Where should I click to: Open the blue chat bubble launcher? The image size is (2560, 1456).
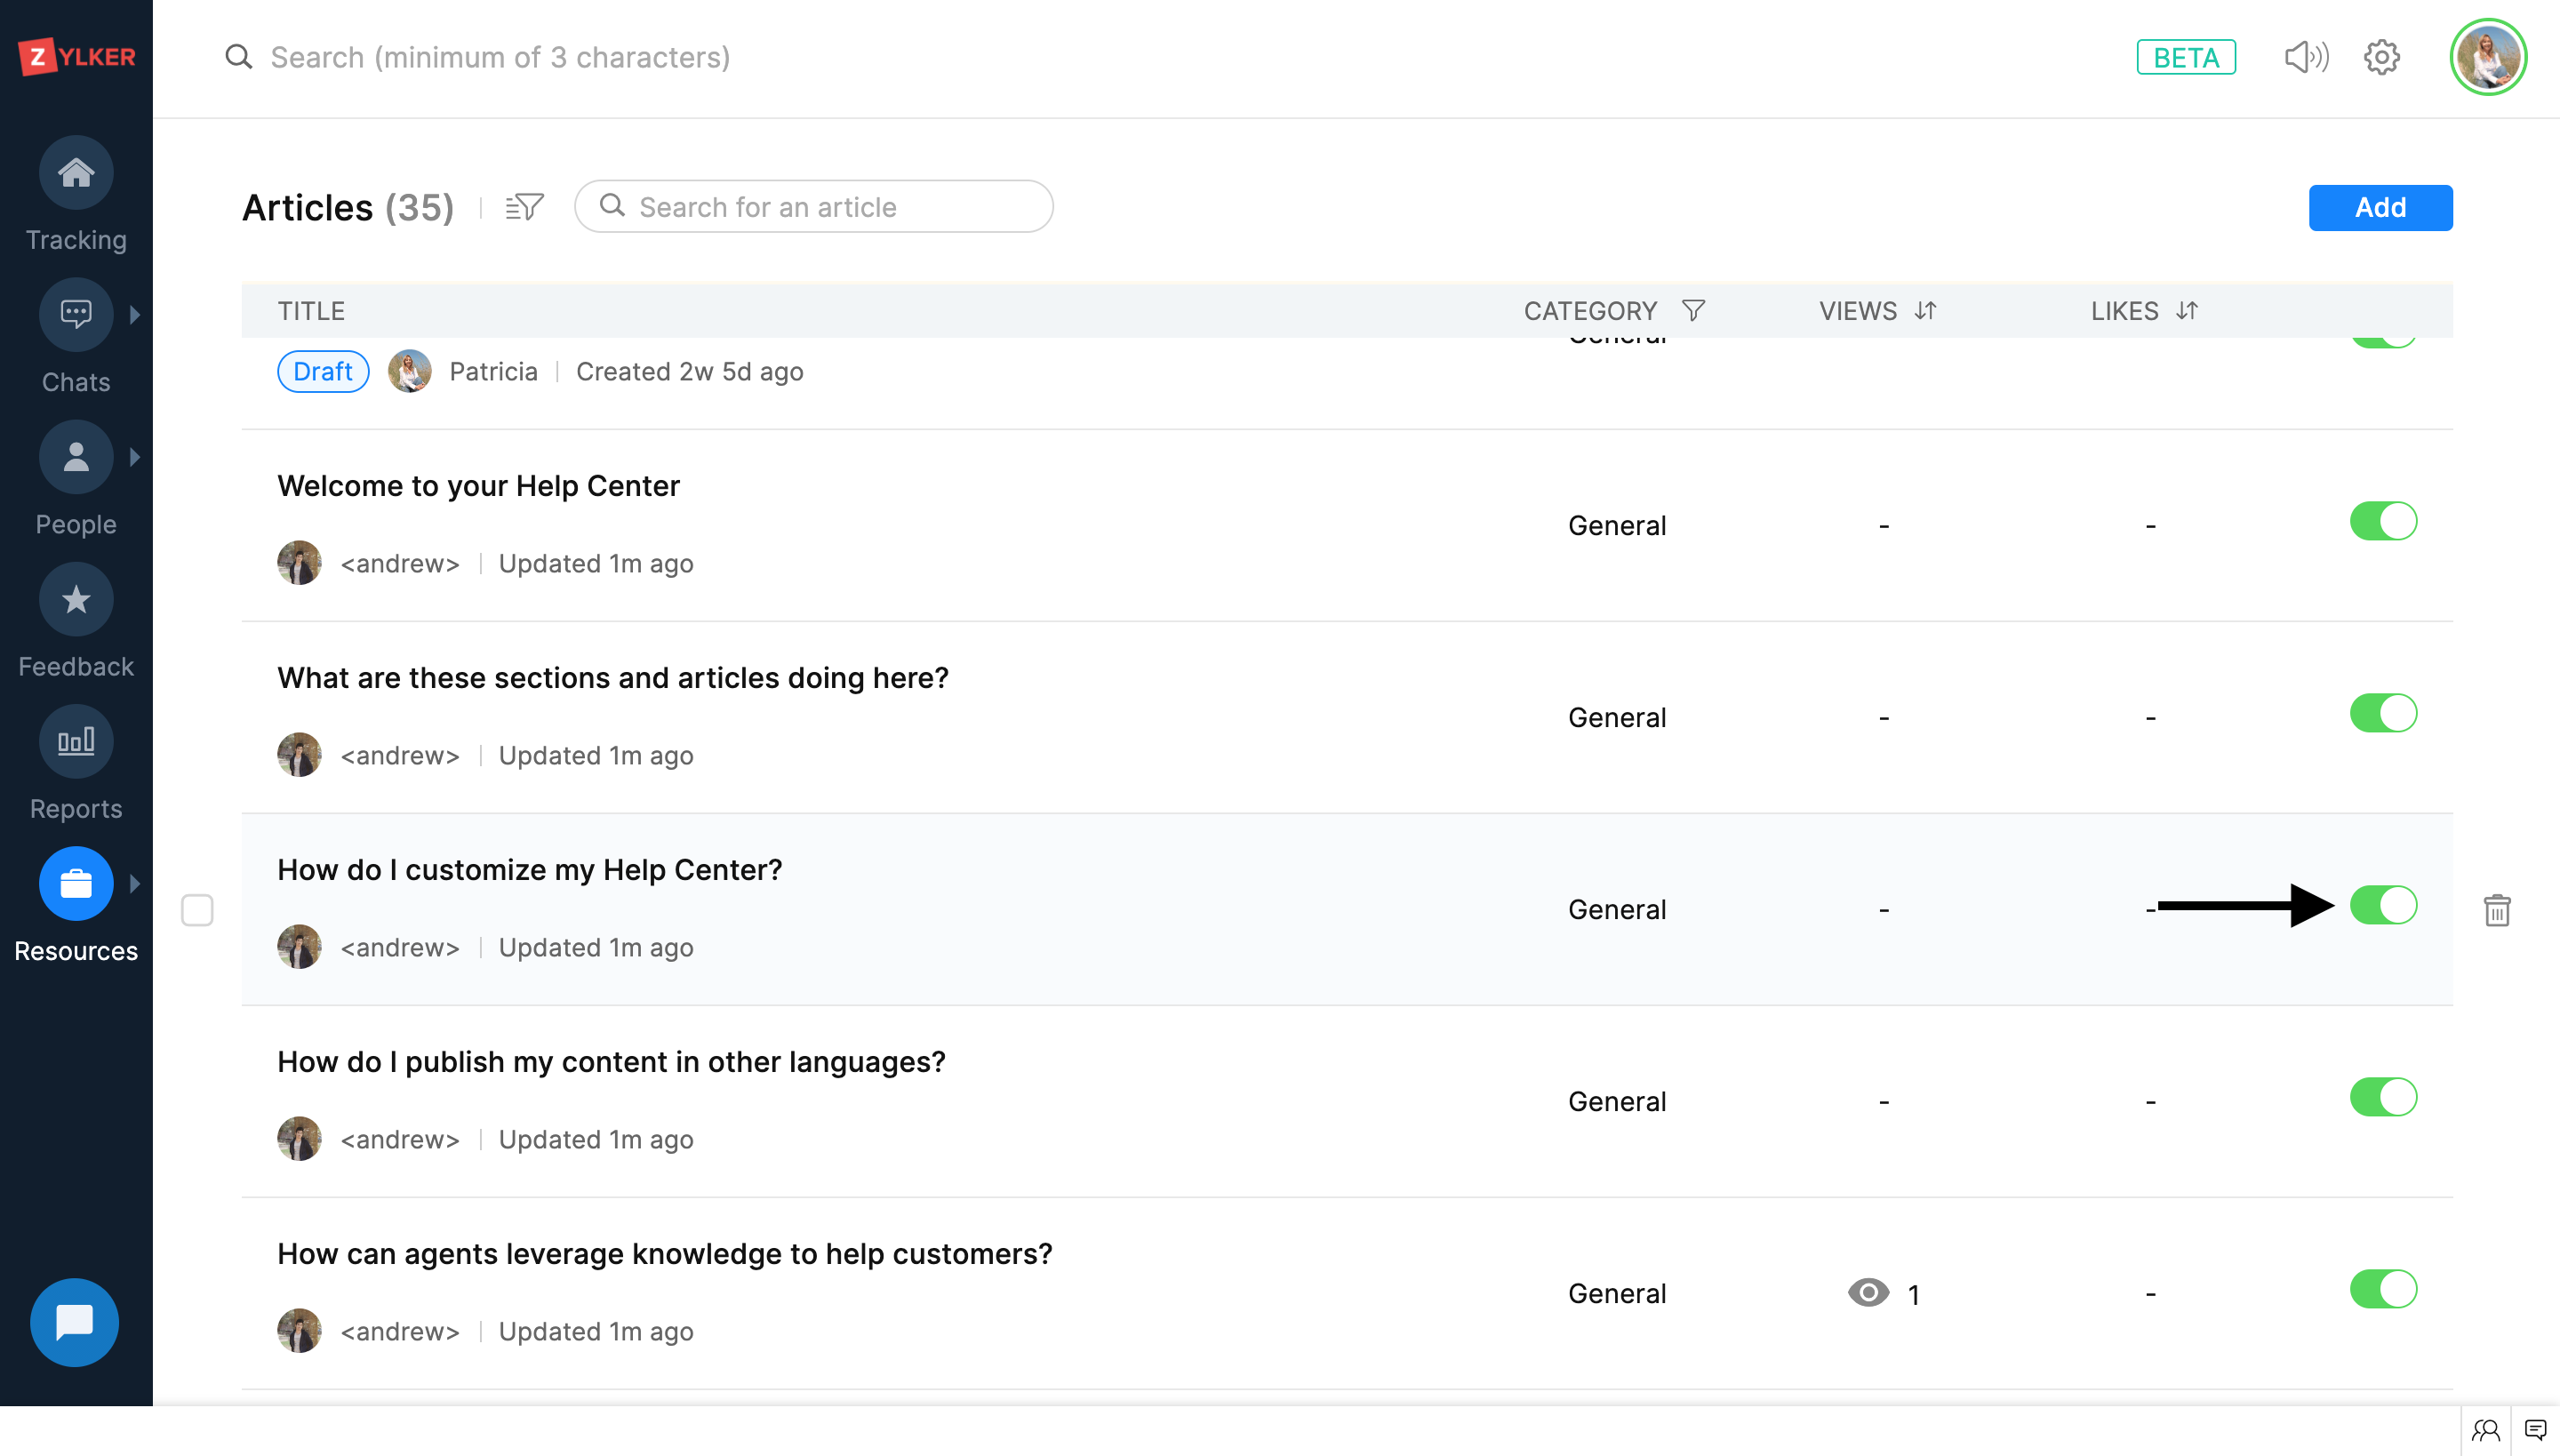click(x=74, y=1322)
